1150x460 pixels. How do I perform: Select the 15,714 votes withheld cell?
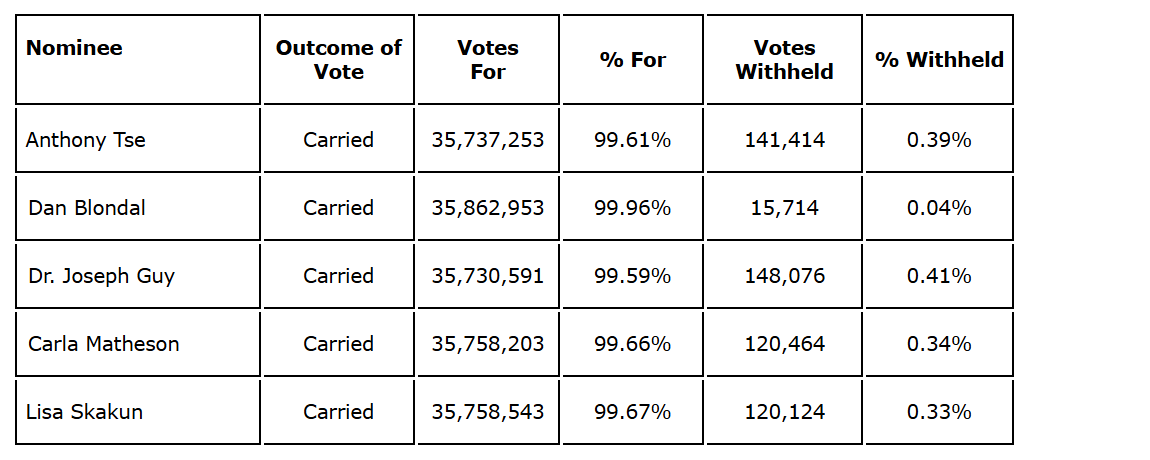pos(784,208)
